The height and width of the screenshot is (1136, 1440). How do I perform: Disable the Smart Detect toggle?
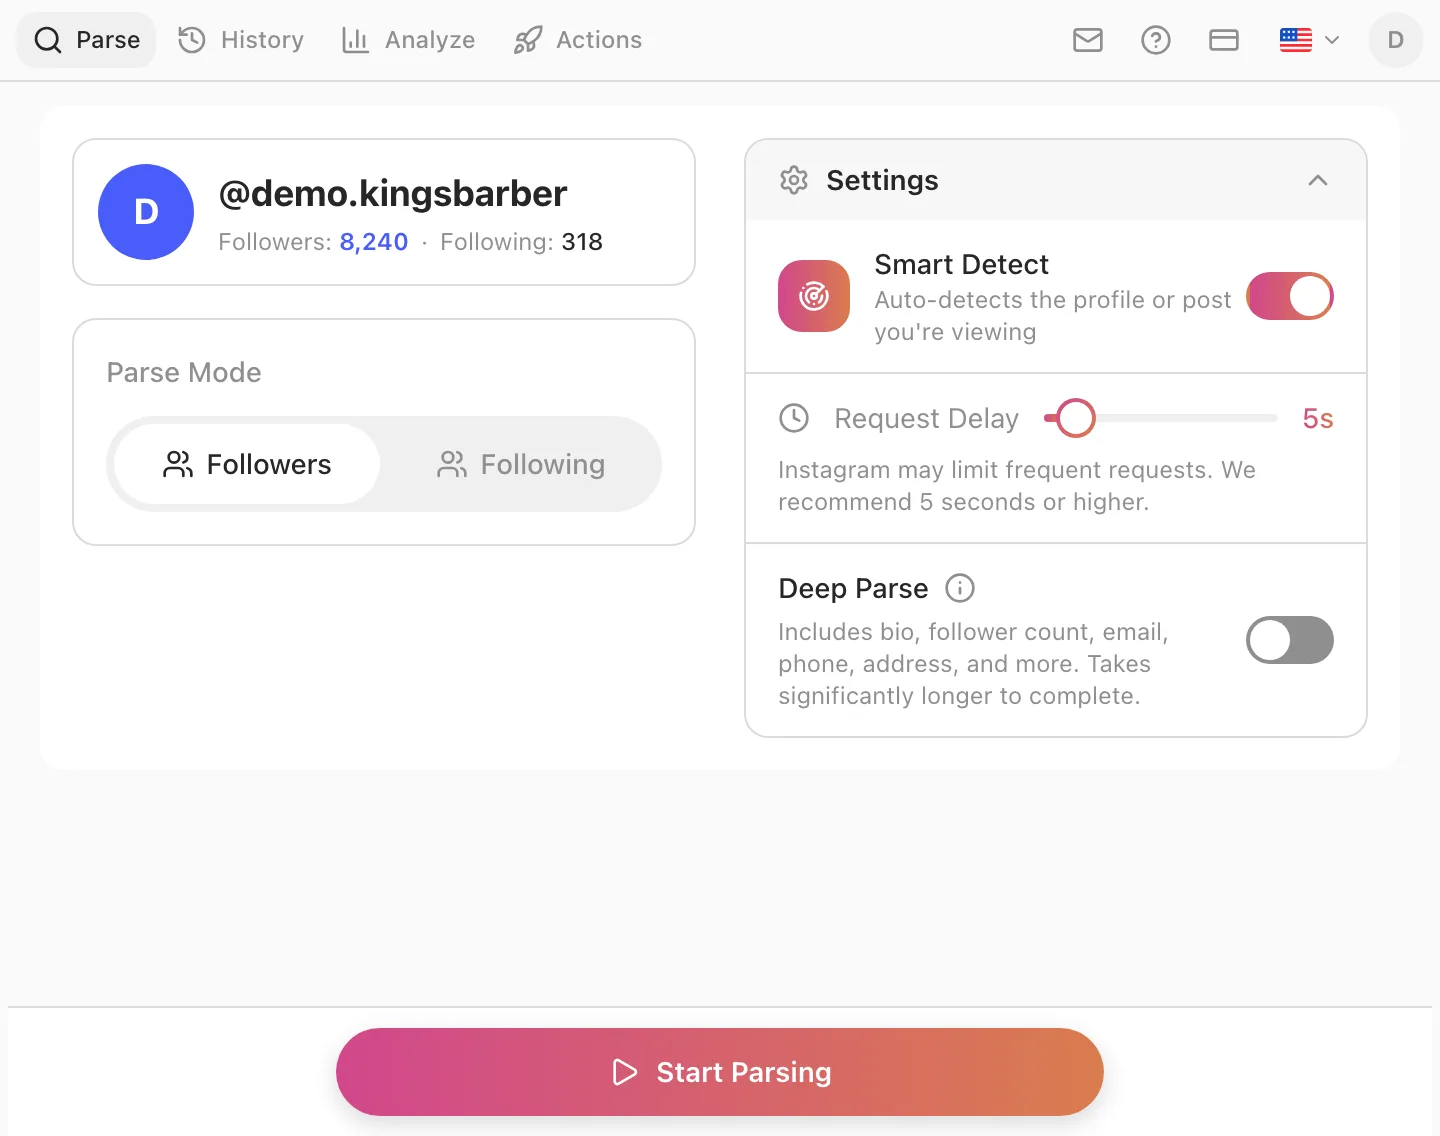[x=1290, y=296]
